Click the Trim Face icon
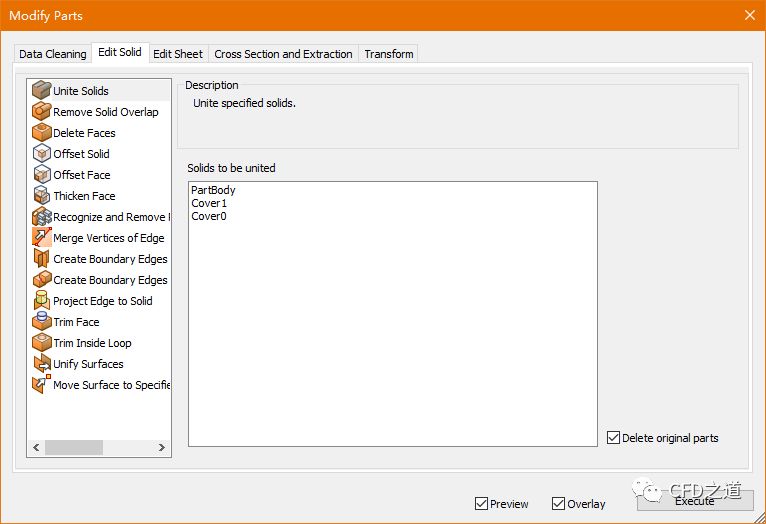766x524 pixels. [x=42, y=321]
